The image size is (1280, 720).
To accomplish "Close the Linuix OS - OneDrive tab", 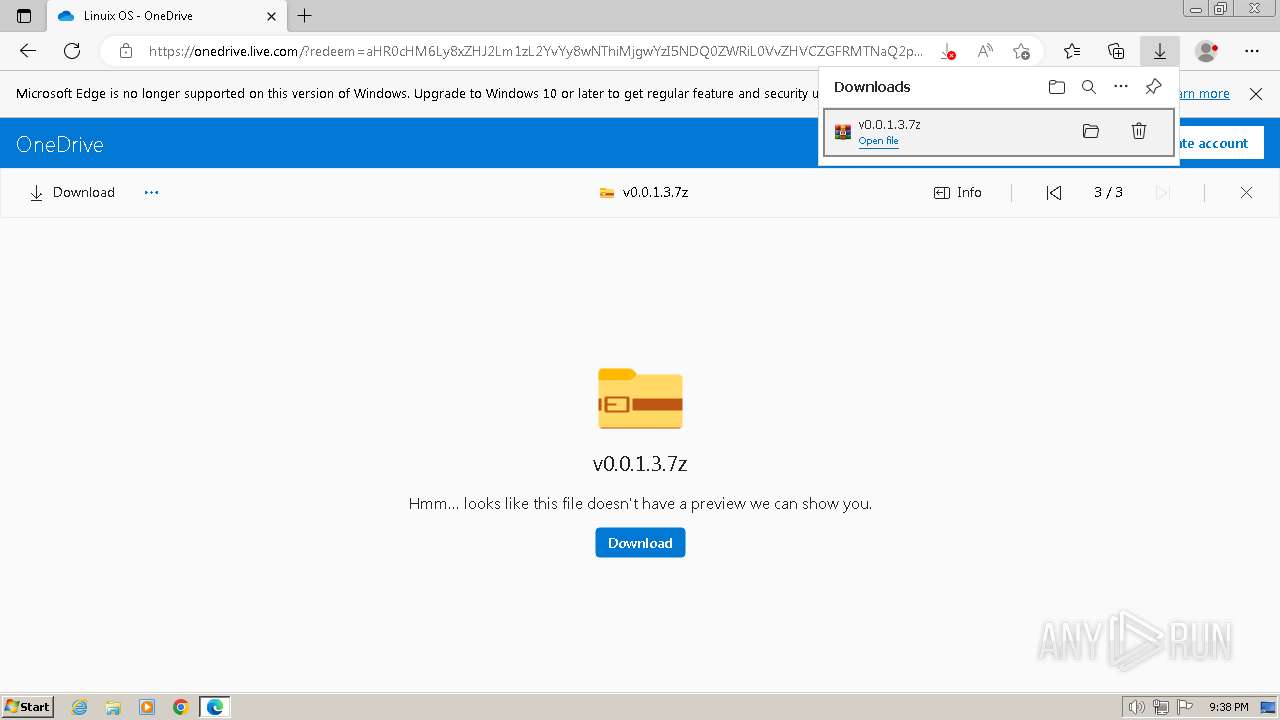I will coord(272,16).
